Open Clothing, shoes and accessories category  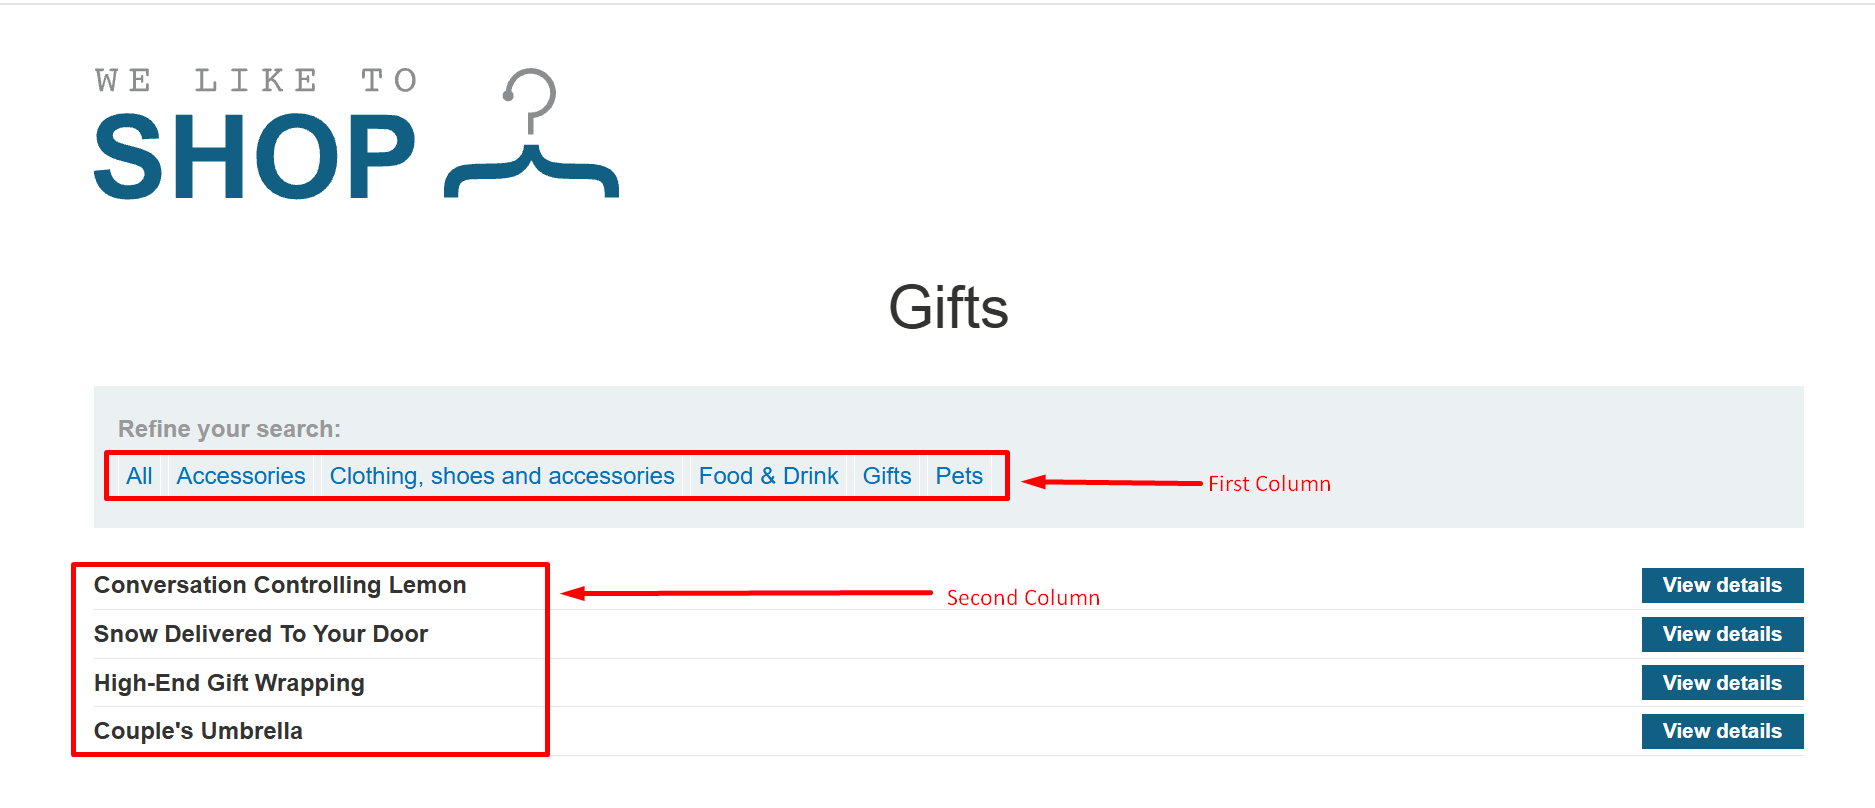[502, 476]
